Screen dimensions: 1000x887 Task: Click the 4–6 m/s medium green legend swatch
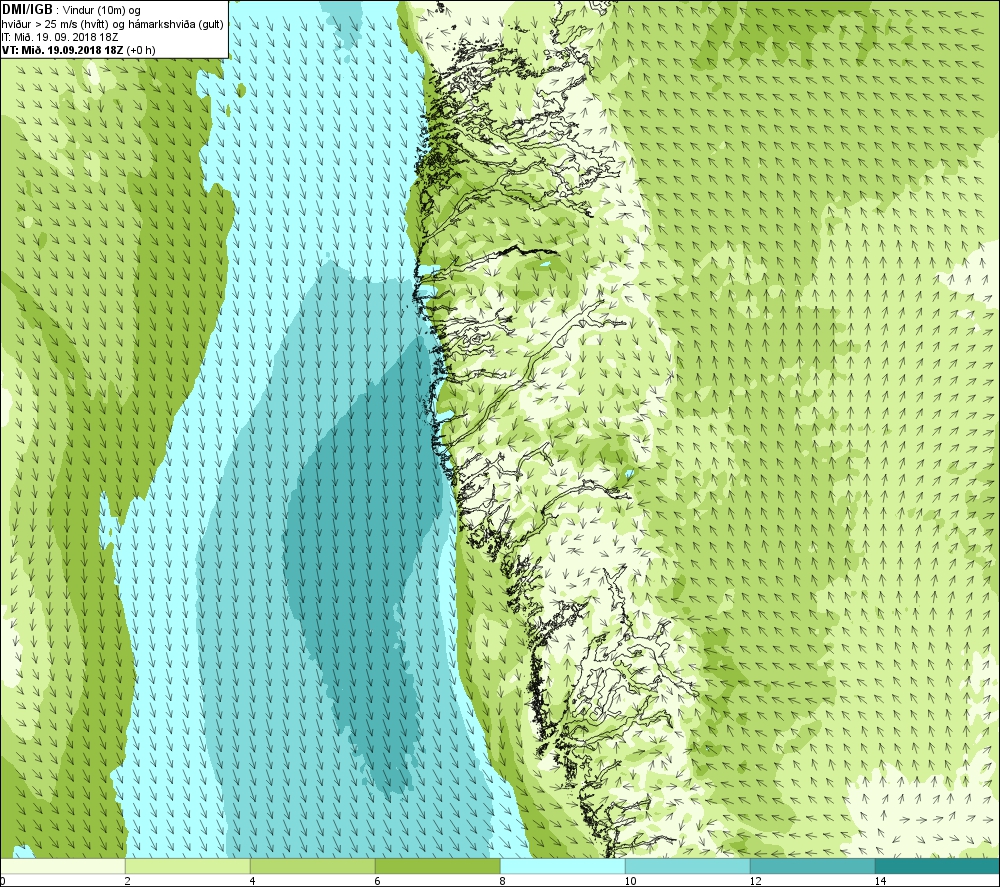coord(312,867)
